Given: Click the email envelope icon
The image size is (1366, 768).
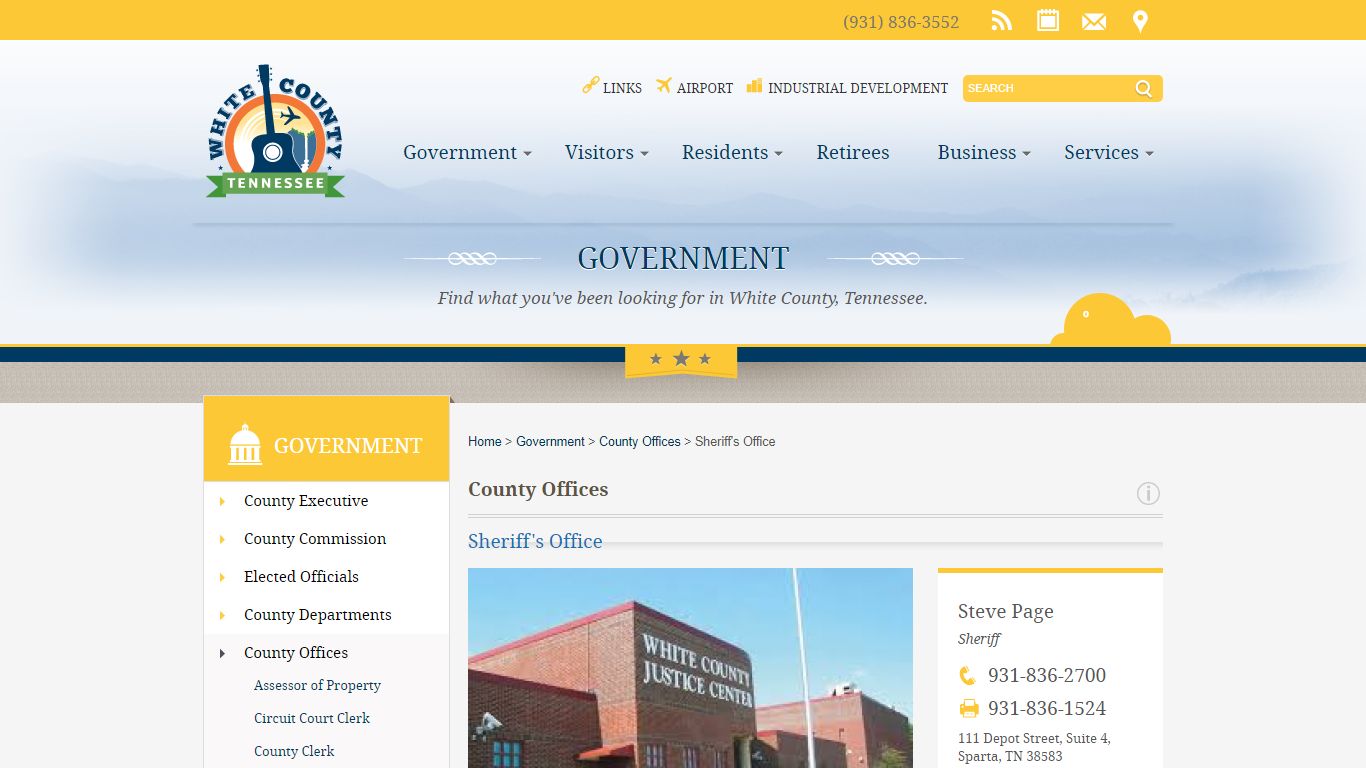Looking at the screenshot, I should click(1094, 21).
